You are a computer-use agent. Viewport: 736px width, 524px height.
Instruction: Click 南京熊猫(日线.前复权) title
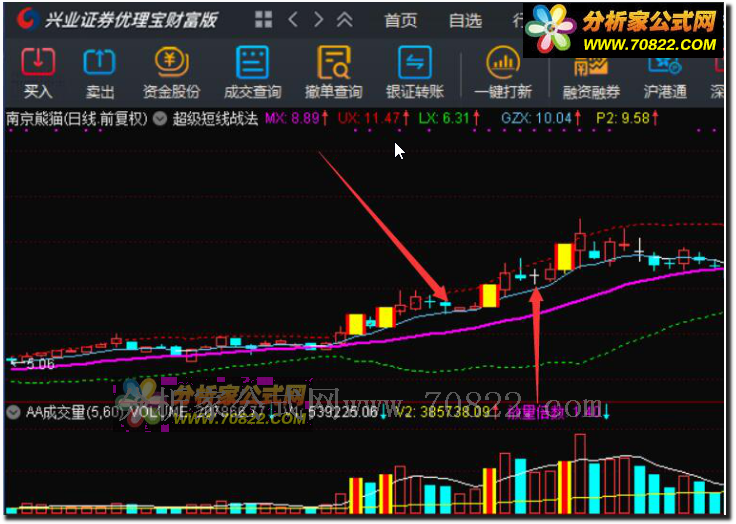pyautogui.click(x=77, y=119)
